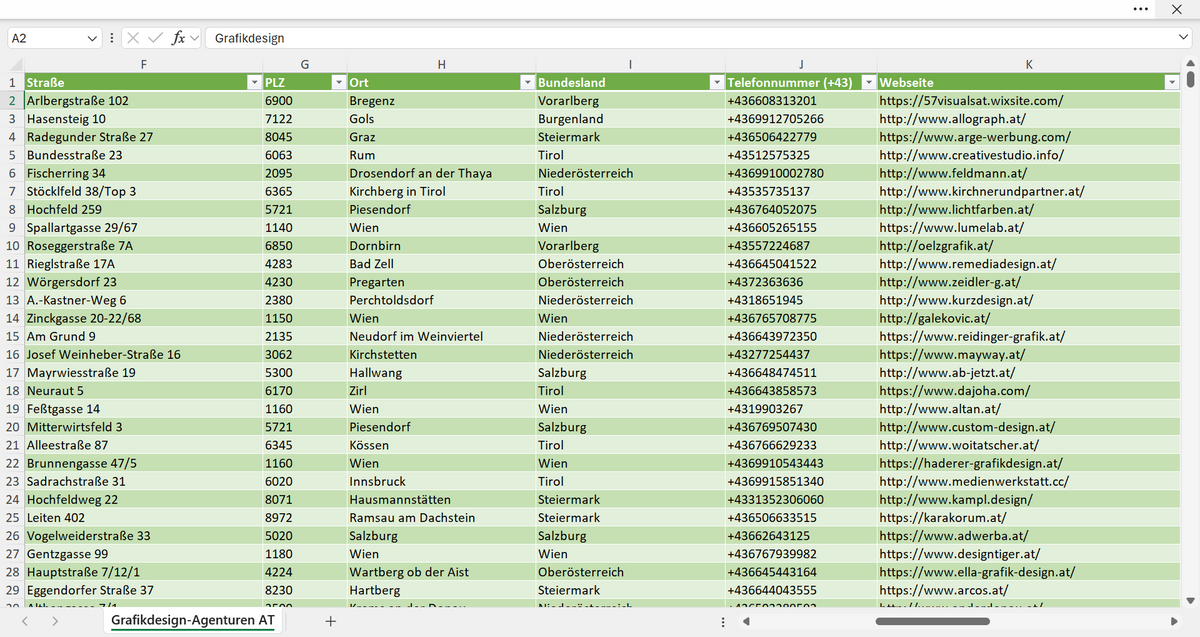Add a new sheet with the plus icon

(x=331, y=621)
